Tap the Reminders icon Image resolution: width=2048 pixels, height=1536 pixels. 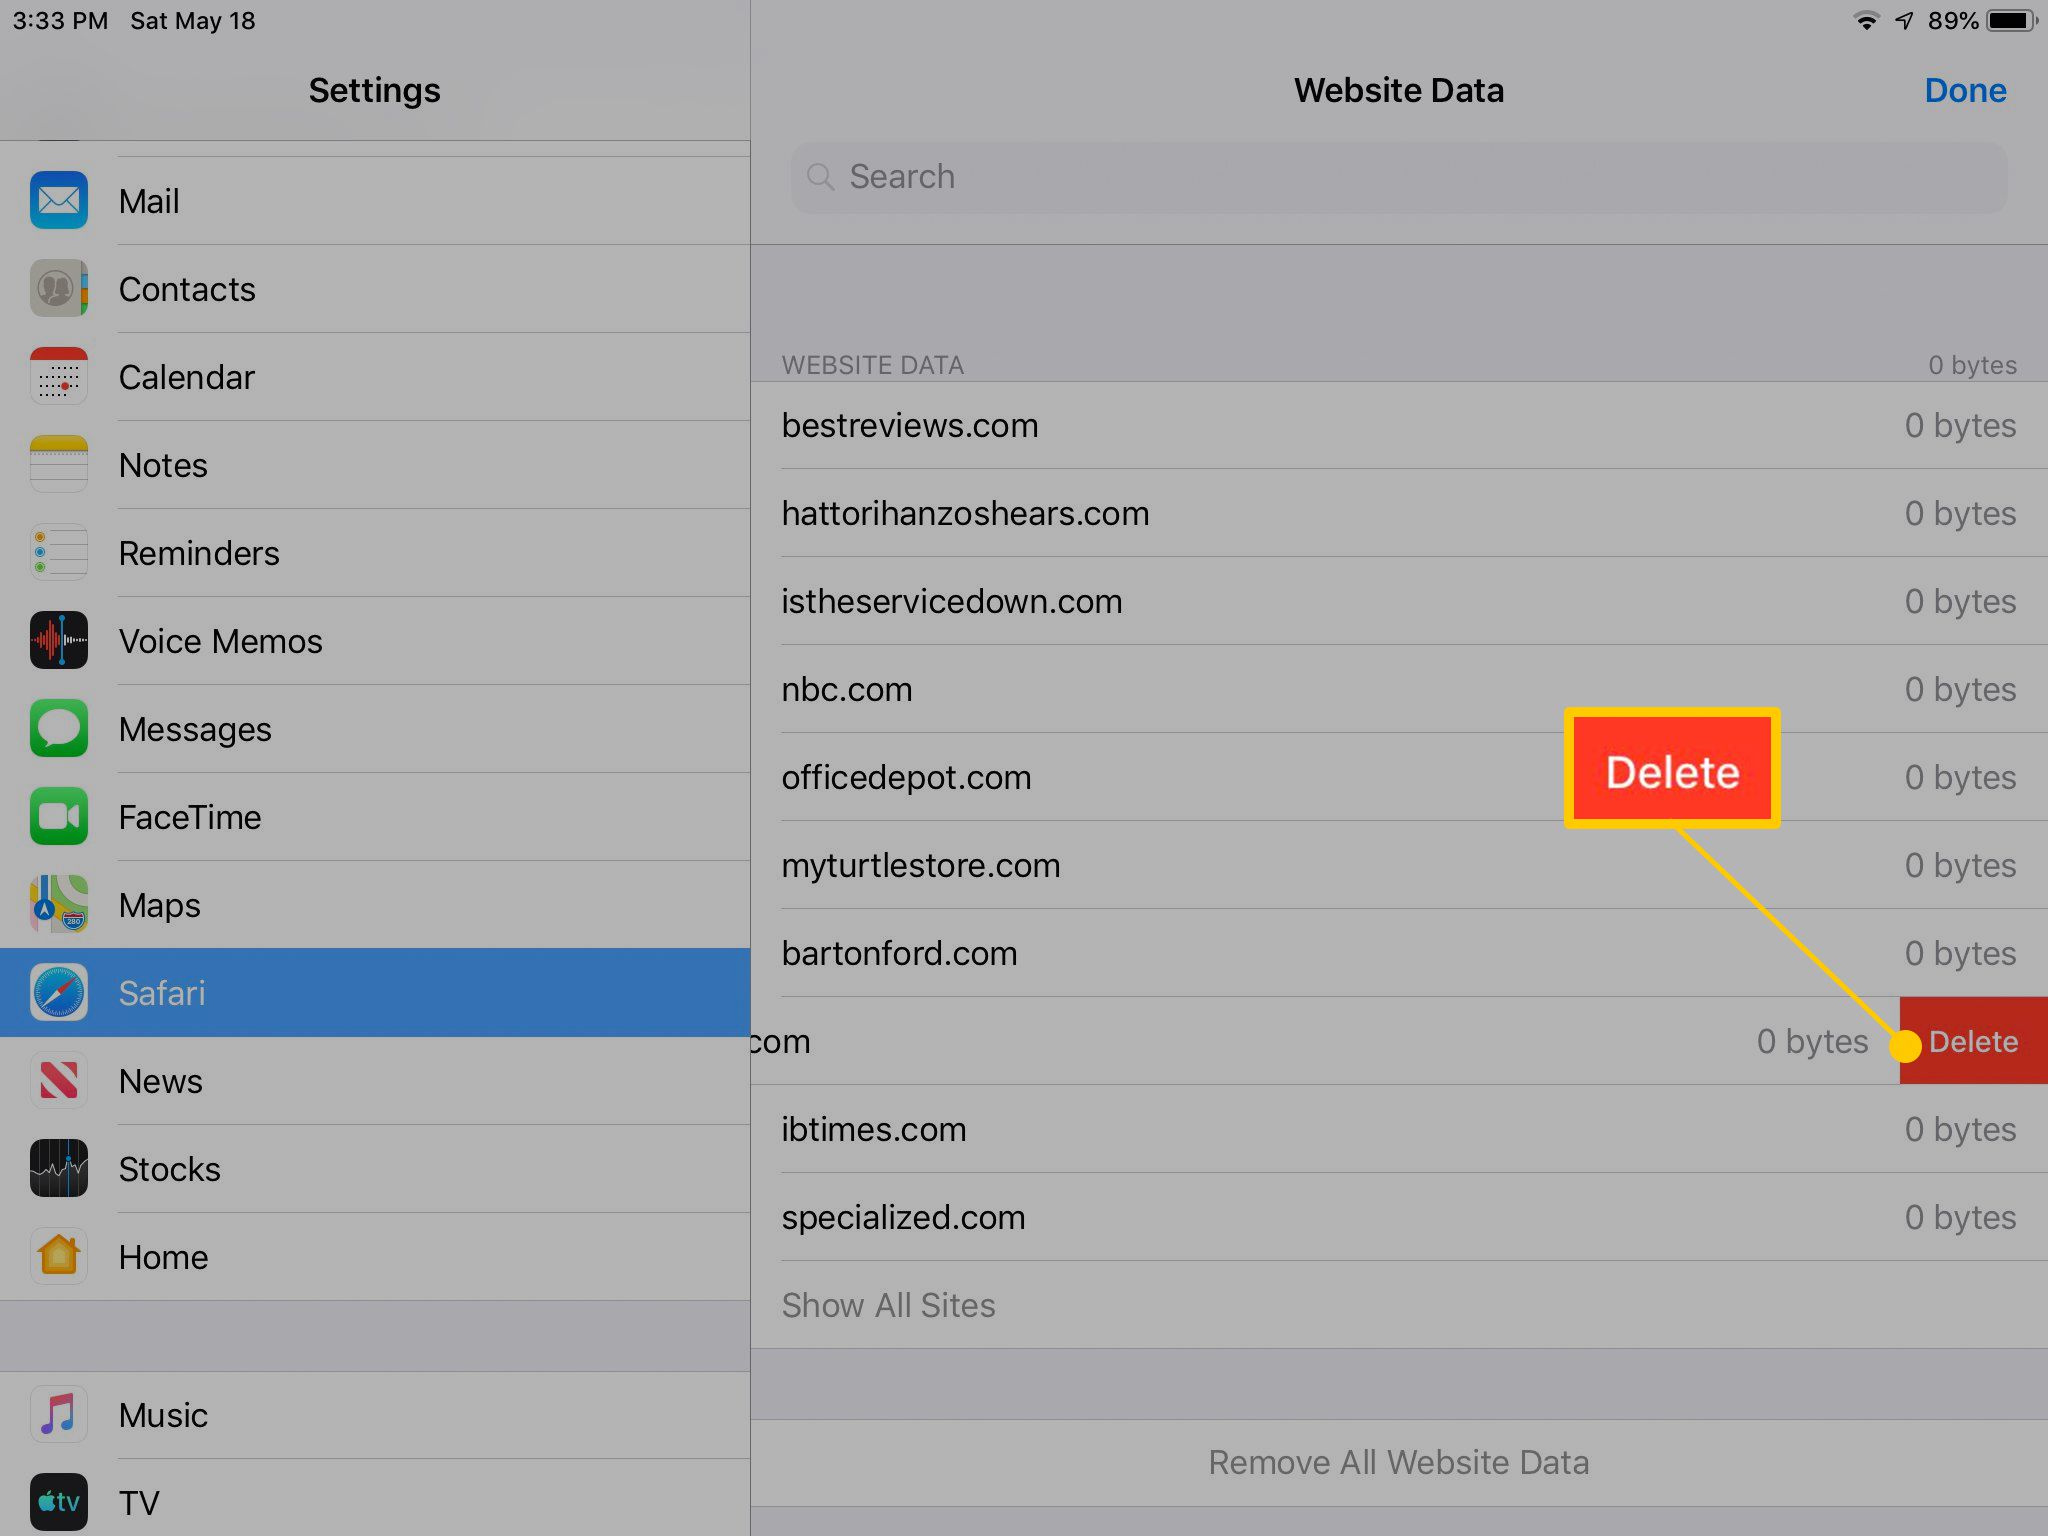(x=59, y=553)
